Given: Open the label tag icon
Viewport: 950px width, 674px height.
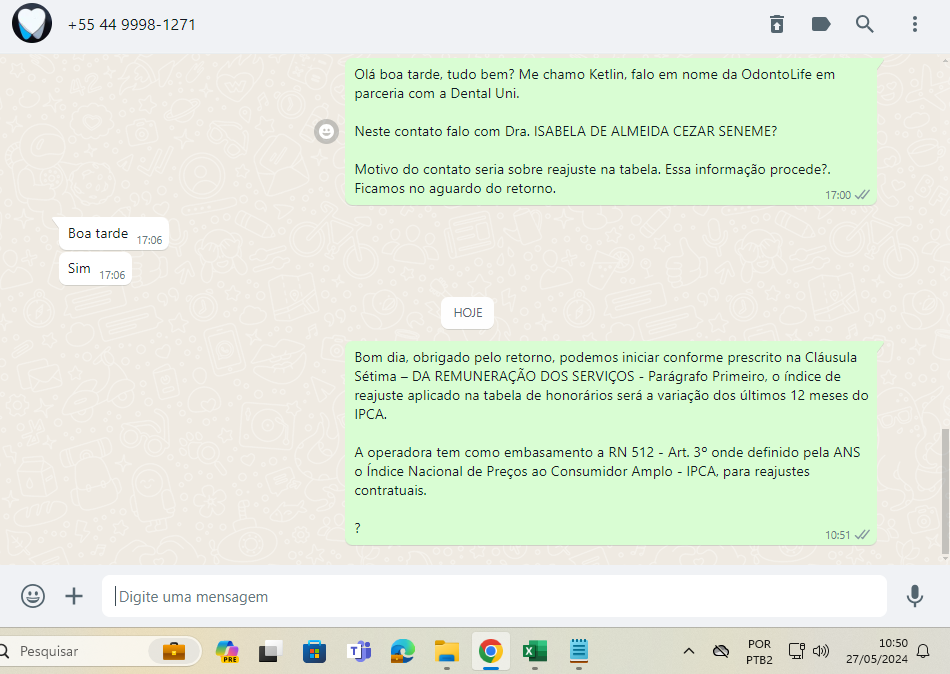Looking at the screenshot, I should click(x=820, y=24).
